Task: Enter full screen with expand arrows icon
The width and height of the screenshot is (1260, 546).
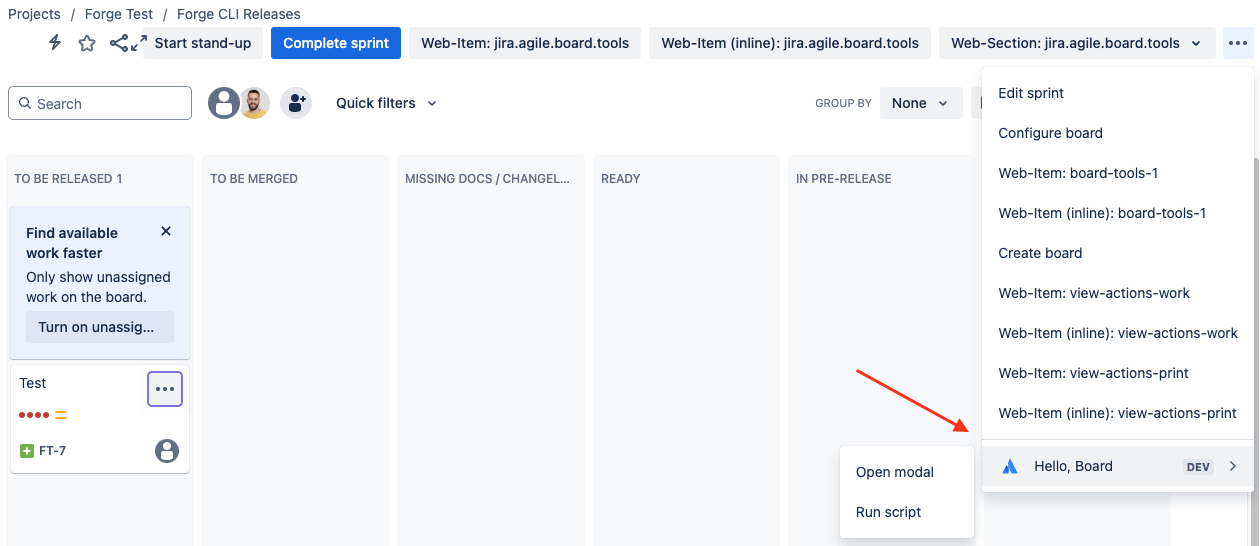Action: coord(139,43)
